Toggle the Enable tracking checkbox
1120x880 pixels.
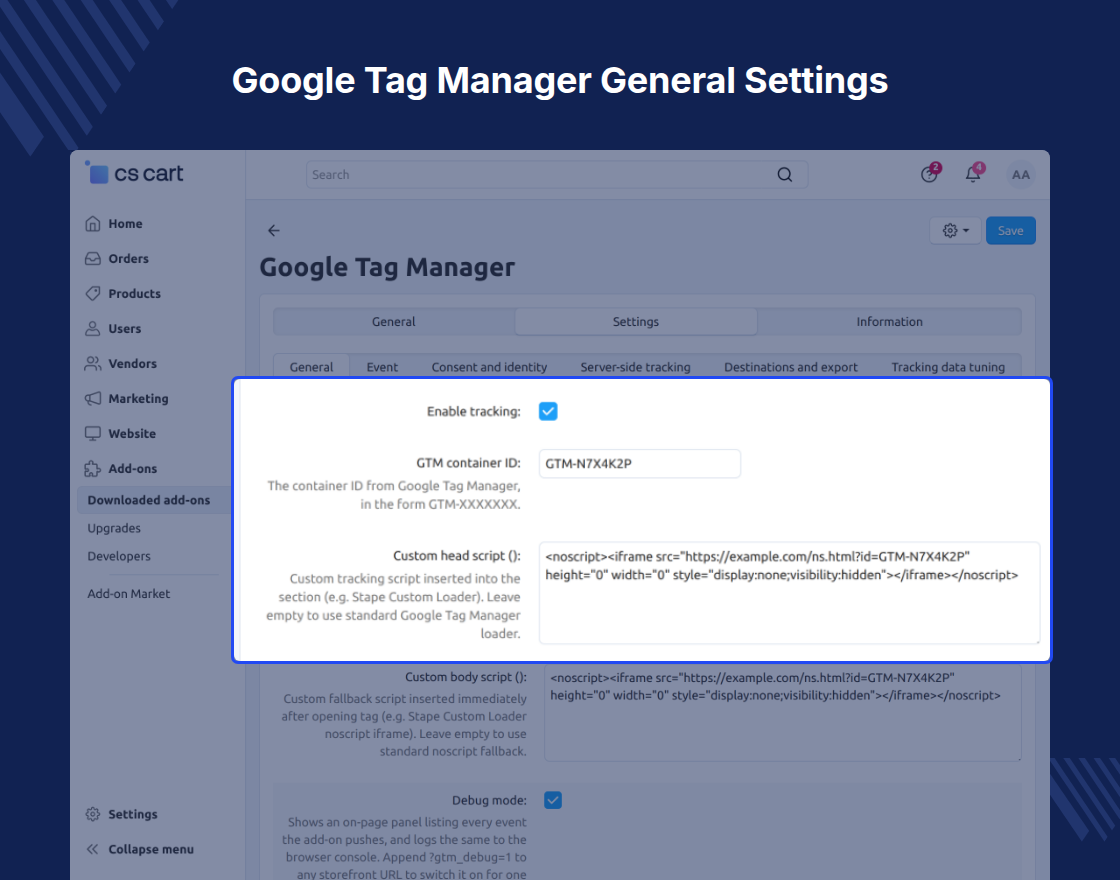pos(548,411)
